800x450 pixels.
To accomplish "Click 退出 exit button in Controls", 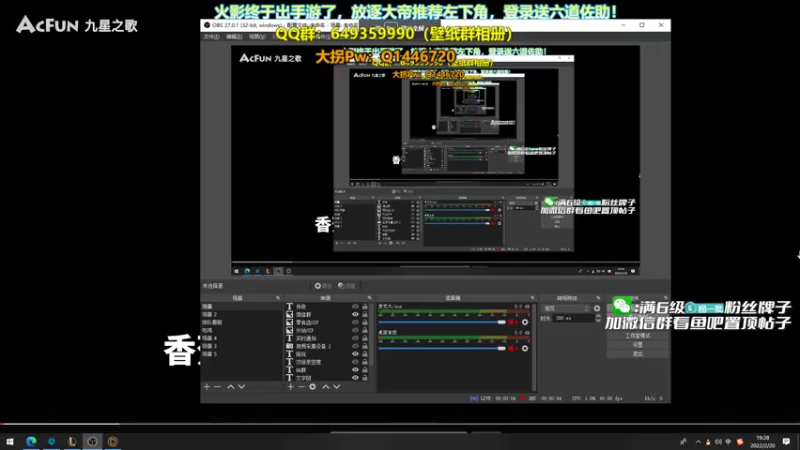I will [x=638, y=354].
